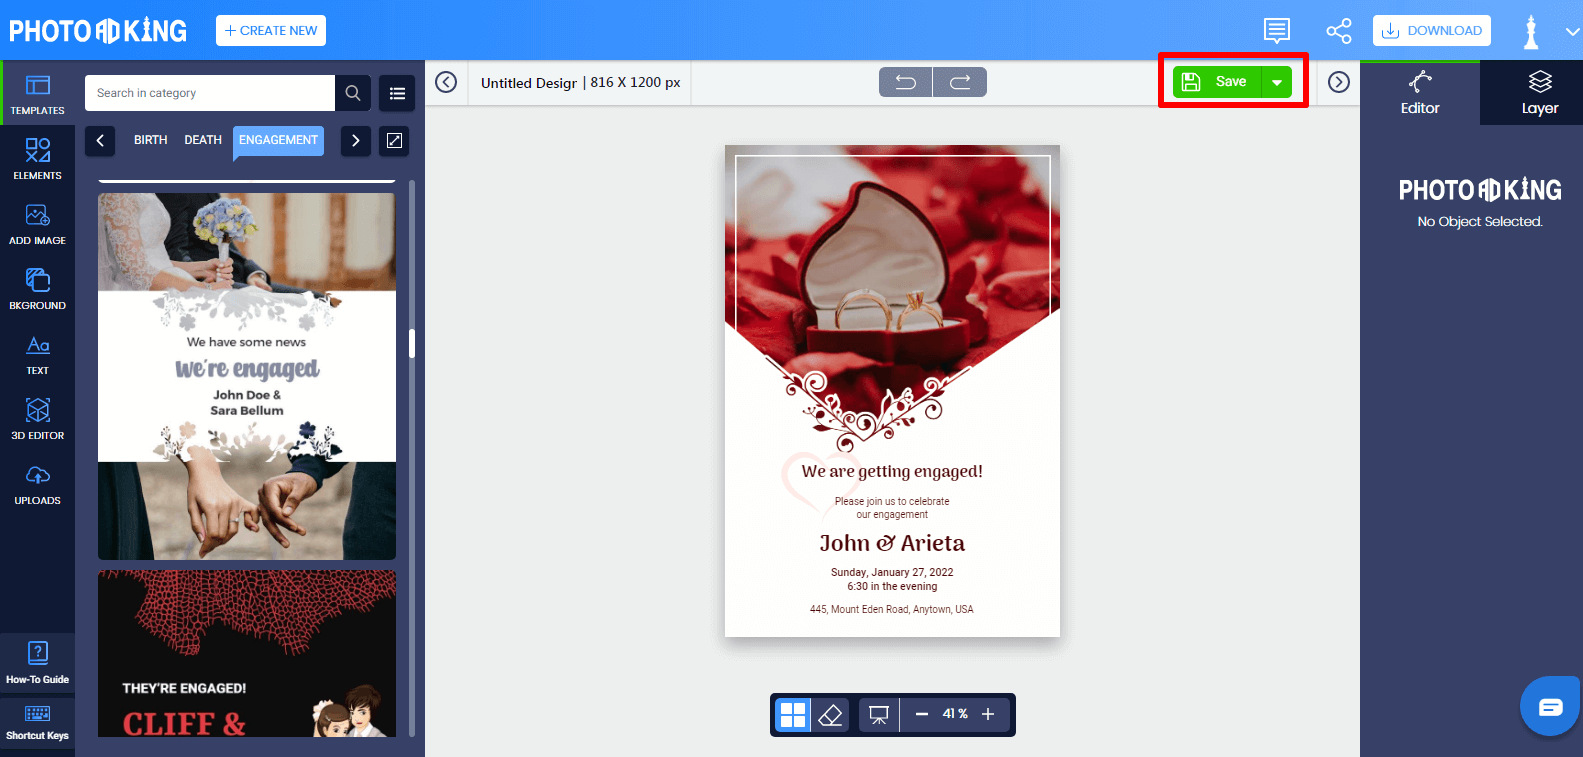Open the Add Image panel
Screen dimensions: 1583x757
[37, 223]
